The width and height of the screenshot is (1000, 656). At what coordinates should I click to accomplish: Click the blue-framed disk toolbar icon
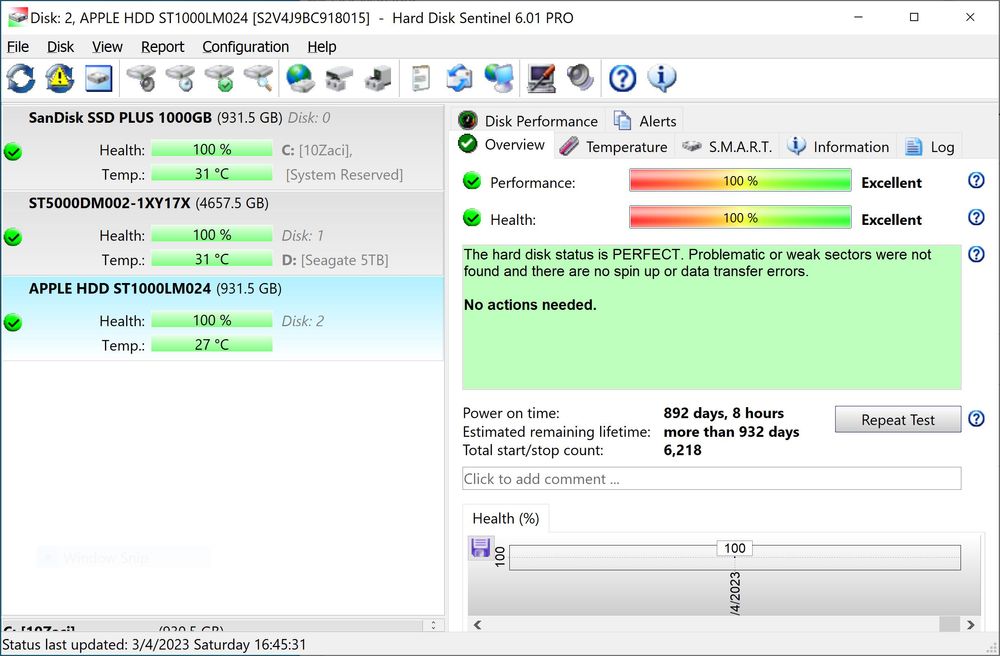click(98, 78)
